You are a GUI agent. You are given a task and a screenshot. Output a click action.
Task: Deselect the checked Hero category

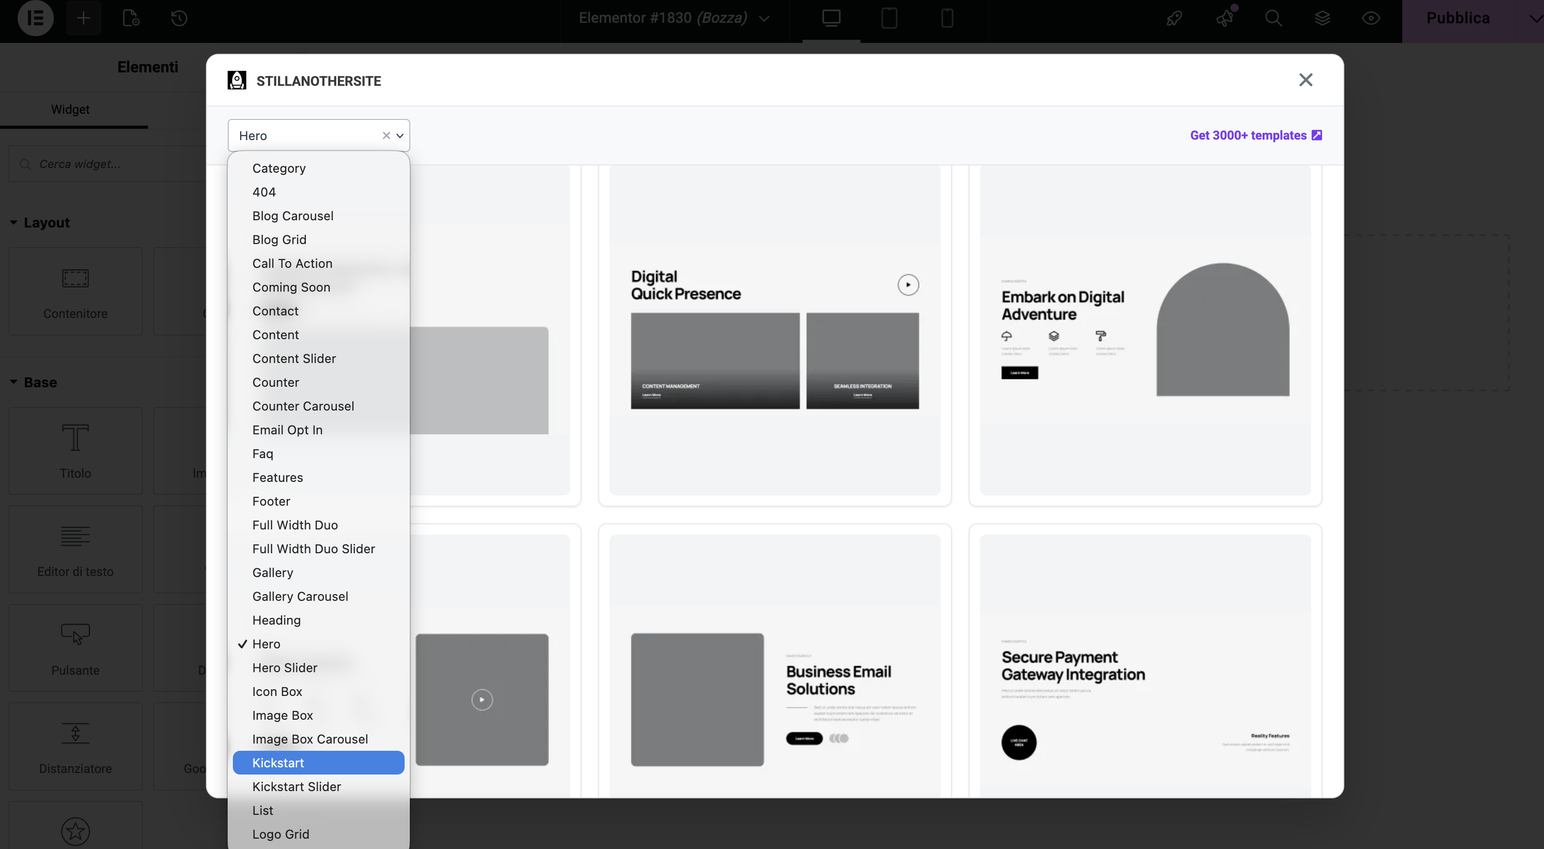386,135
